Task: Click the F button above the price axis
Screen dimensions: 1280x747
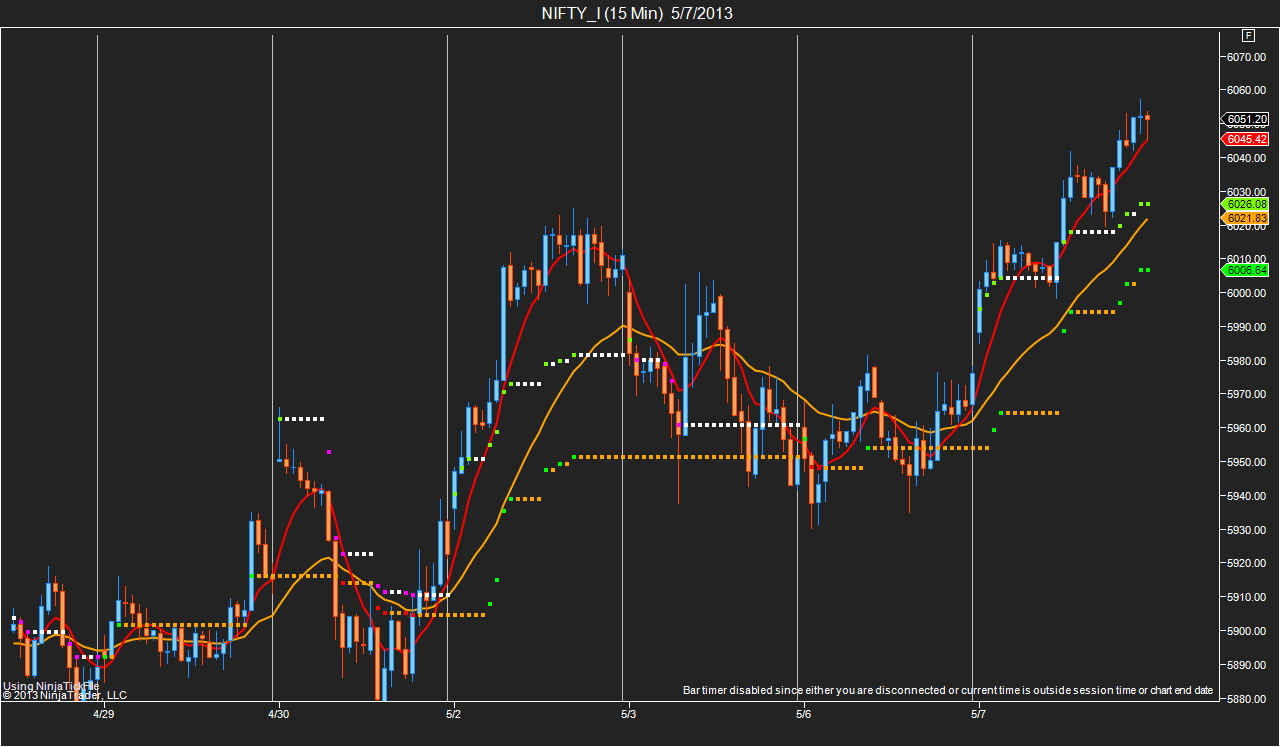Action: [1248, 35]
